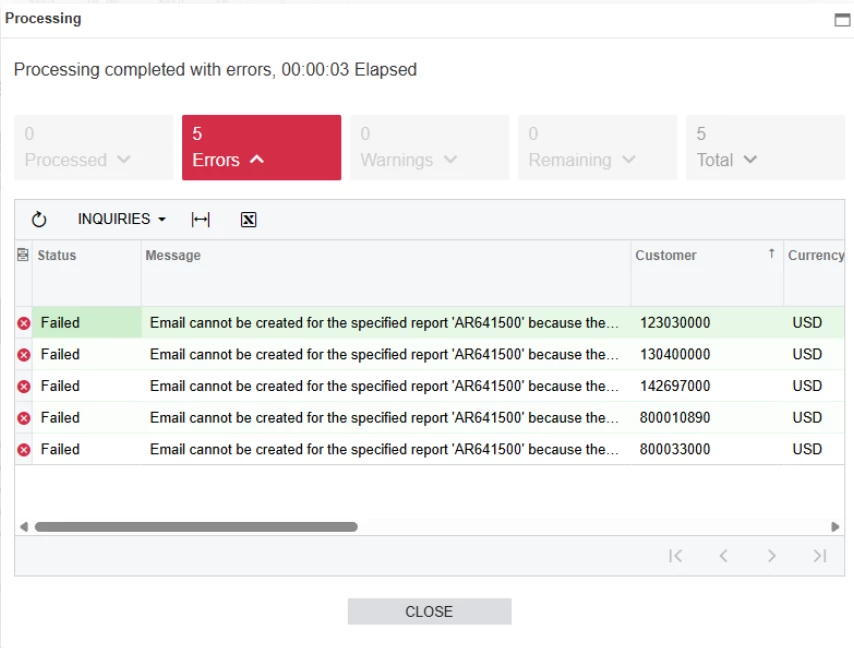Click the sort arrow in Customer column header
The height and width of the screenshot is (648, 854).
click(771, 254)
